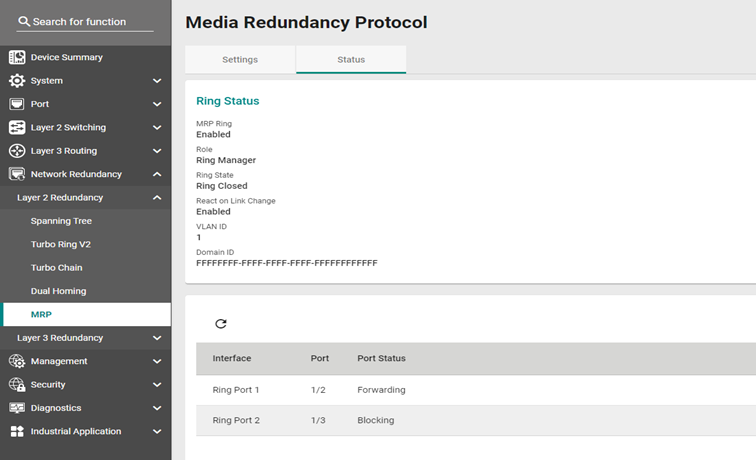Image resolution: width=756 pixels, height=460 pixels.
Task: Collapse the Network Redundancy section chevron
Action: (157, 174)
